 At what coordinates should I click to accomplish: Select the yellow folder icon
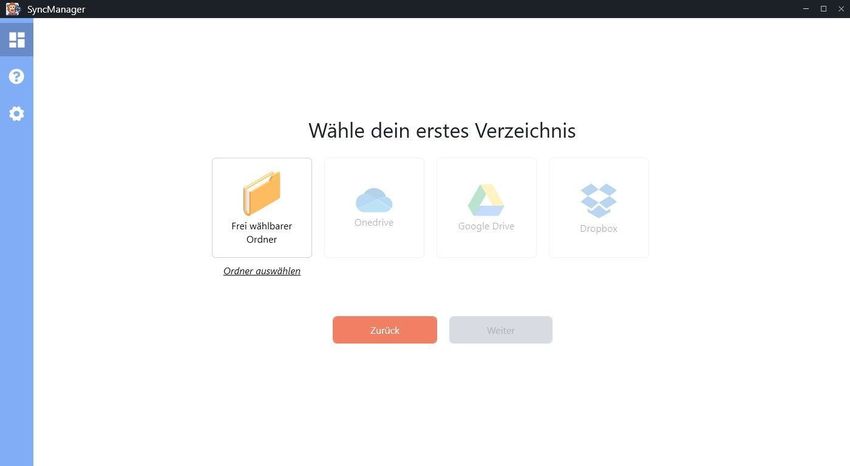pyautogui.click(x=262, y=193)
